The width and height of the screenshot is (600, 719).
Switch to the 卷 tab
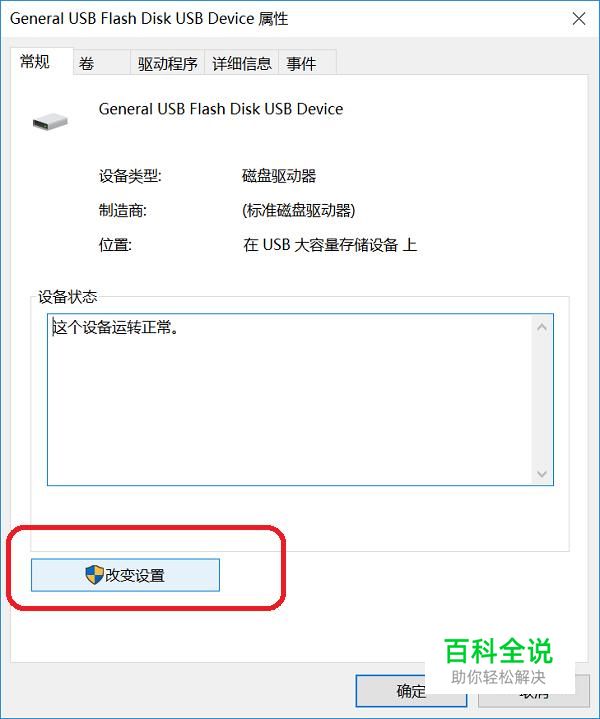[101, 63]
